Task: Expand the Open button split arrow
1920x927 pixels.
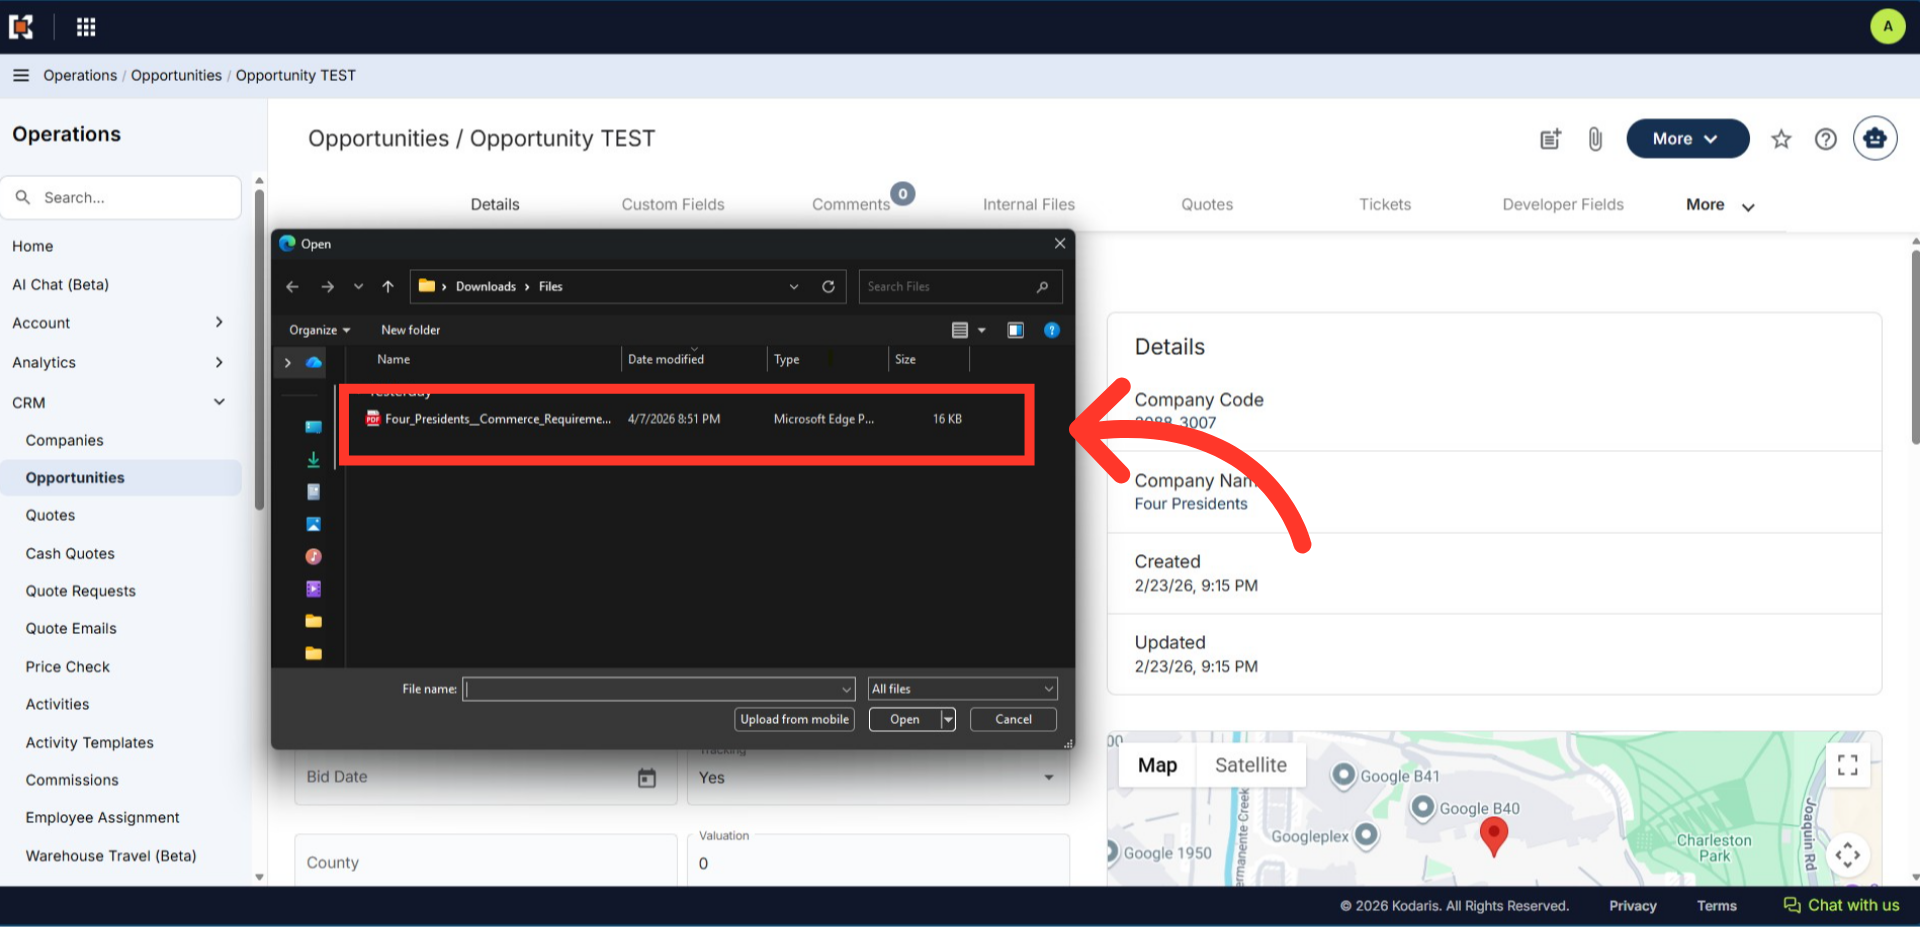Action: tap(948, 720)
